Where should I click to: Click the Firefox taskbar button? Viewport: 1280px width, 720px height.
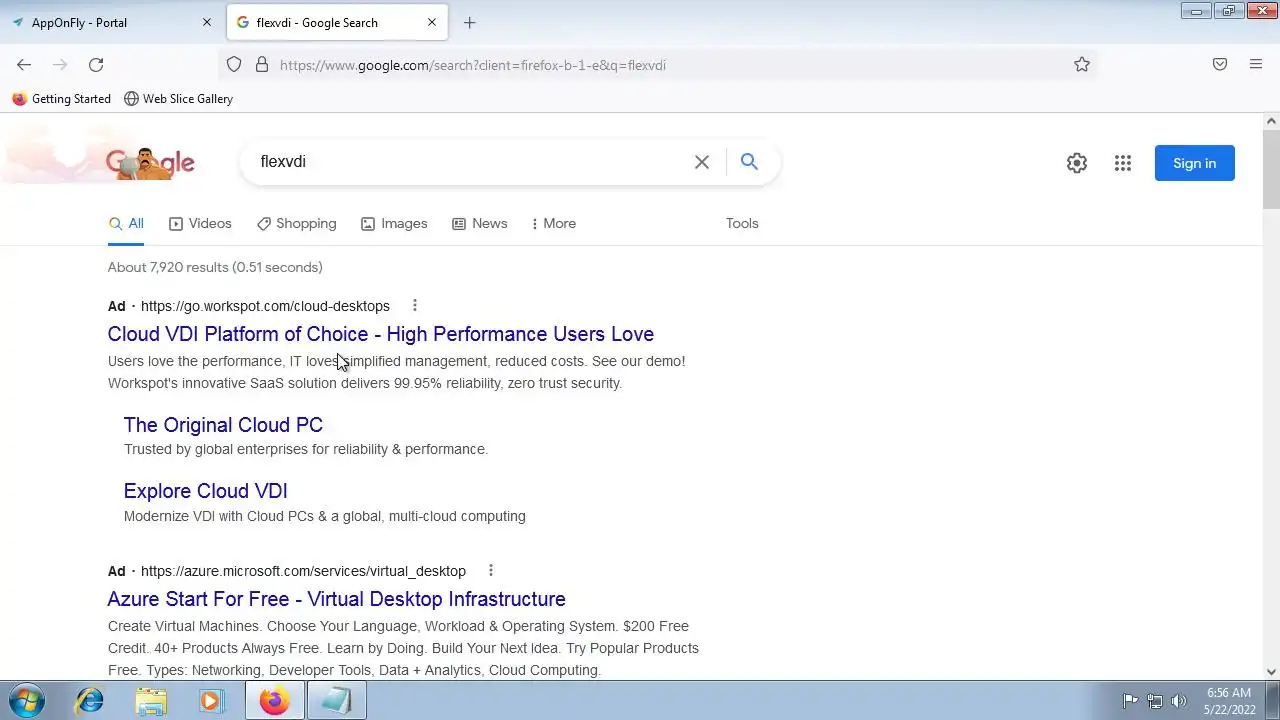[x=274, y=701]
